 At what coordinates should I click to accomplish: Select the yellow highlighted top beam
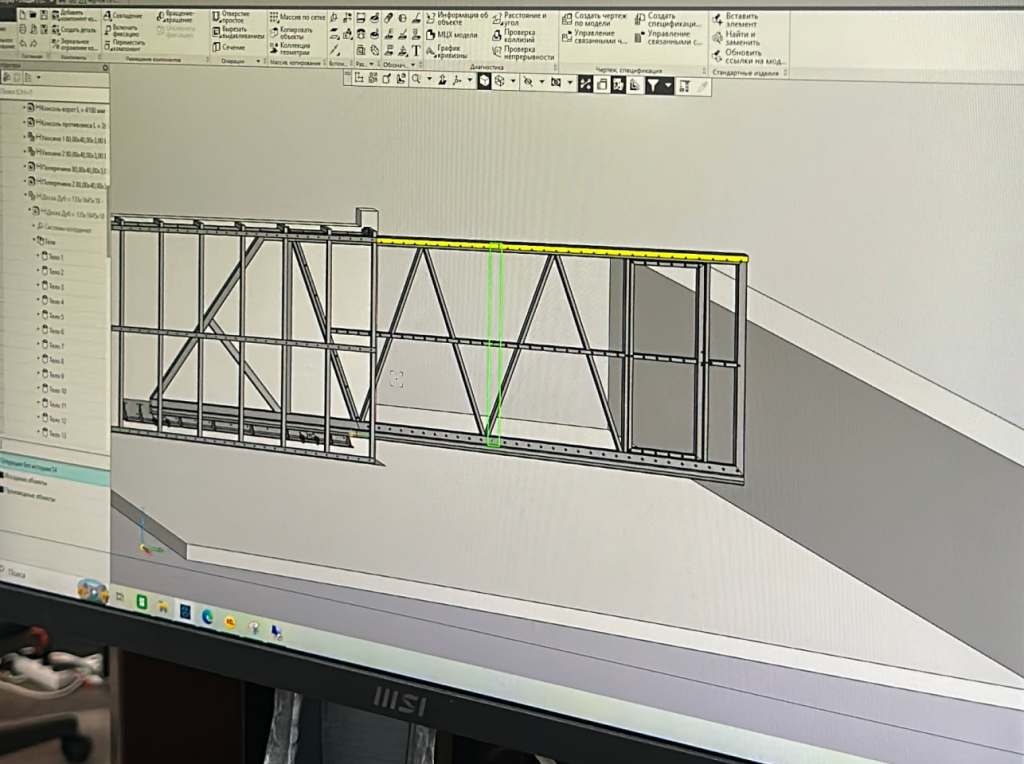click(x=562, y=249)
